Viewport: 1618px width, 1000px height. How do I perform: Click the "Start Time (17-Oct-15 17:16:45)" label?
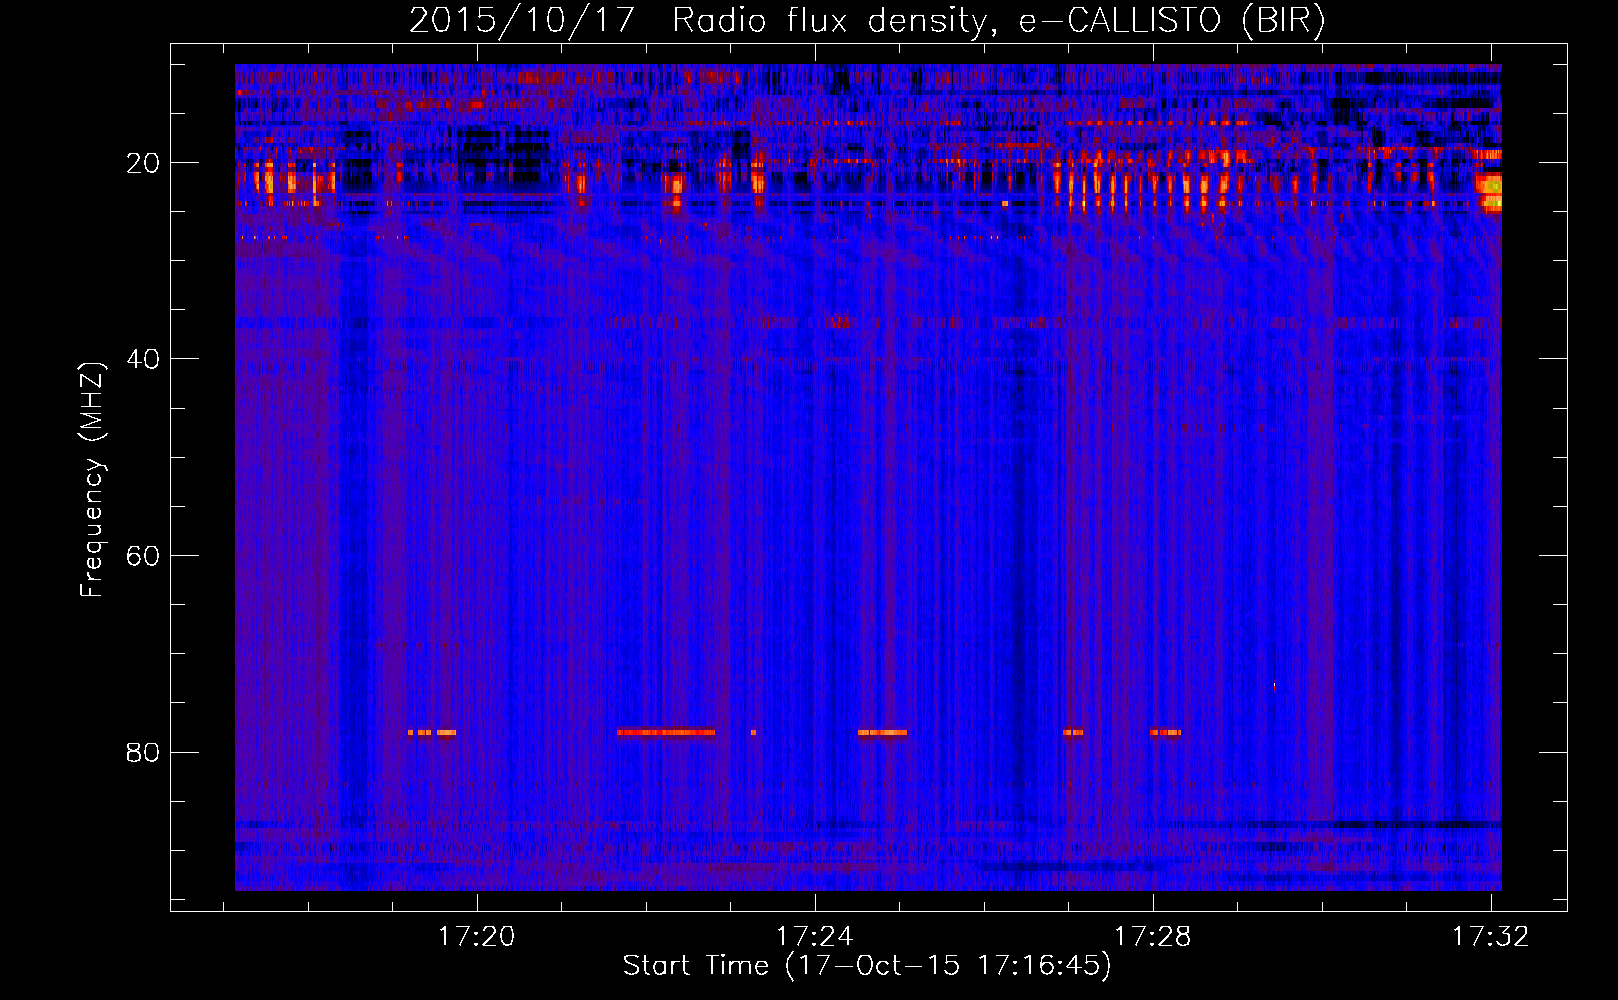[867, 966]
